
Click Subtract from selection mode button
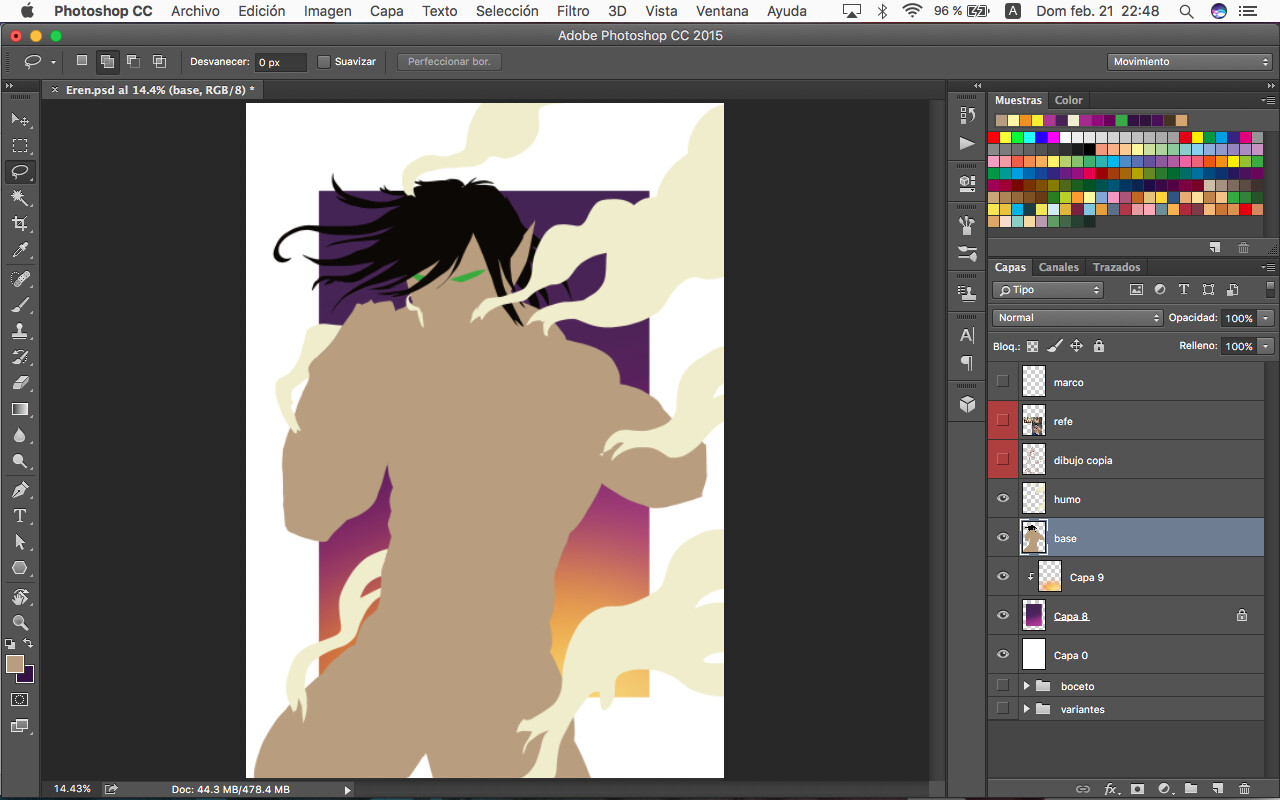[133, 62]
